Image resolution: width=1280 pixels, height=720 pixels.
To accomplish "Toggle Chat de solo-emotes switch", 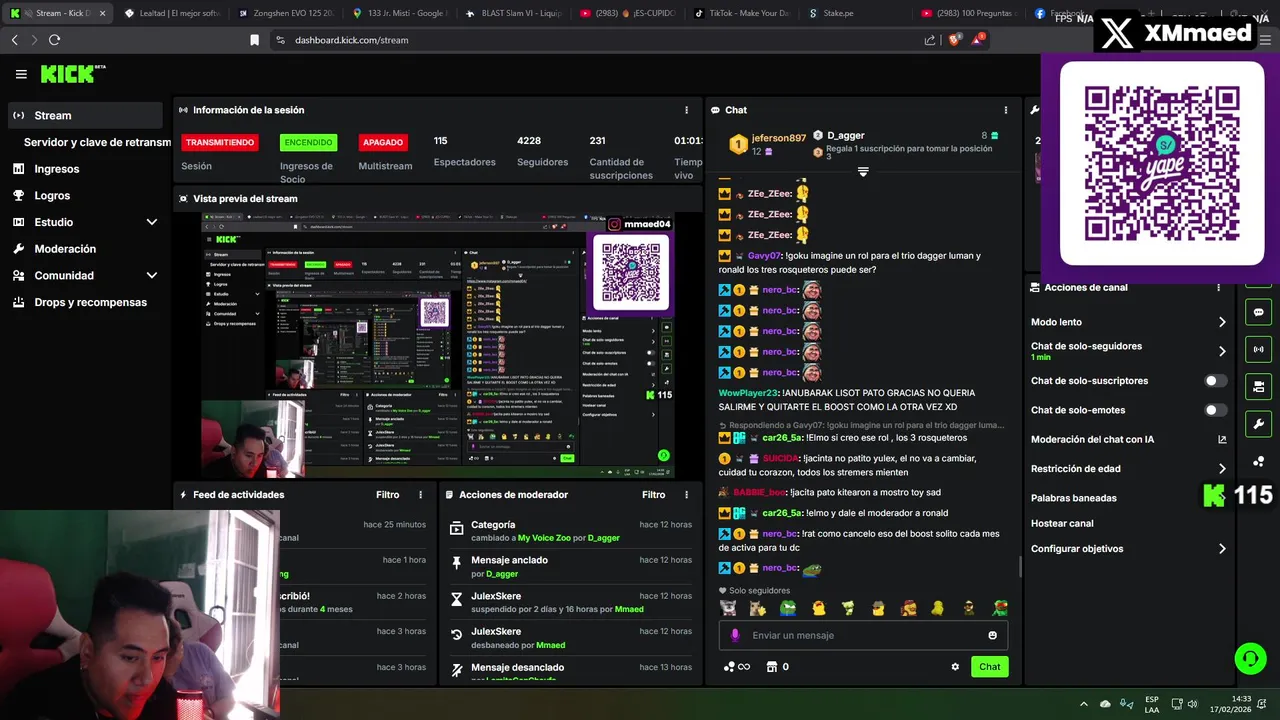I will [1215, 410].
